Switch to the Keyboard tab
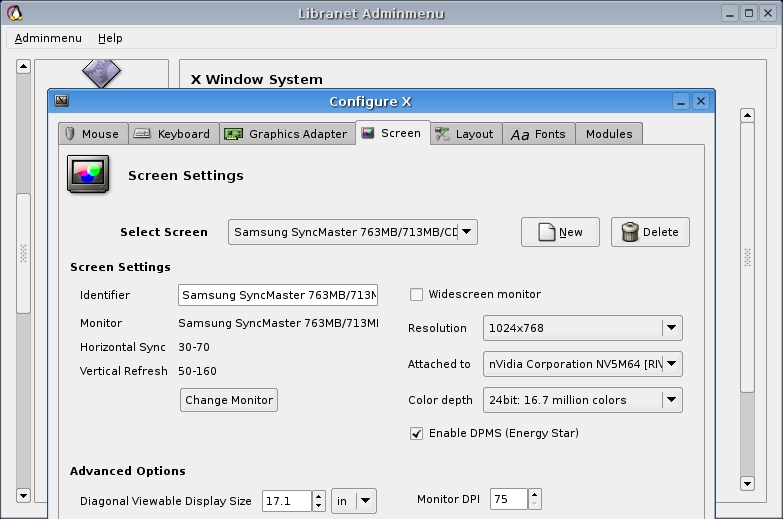 point(172,134)
